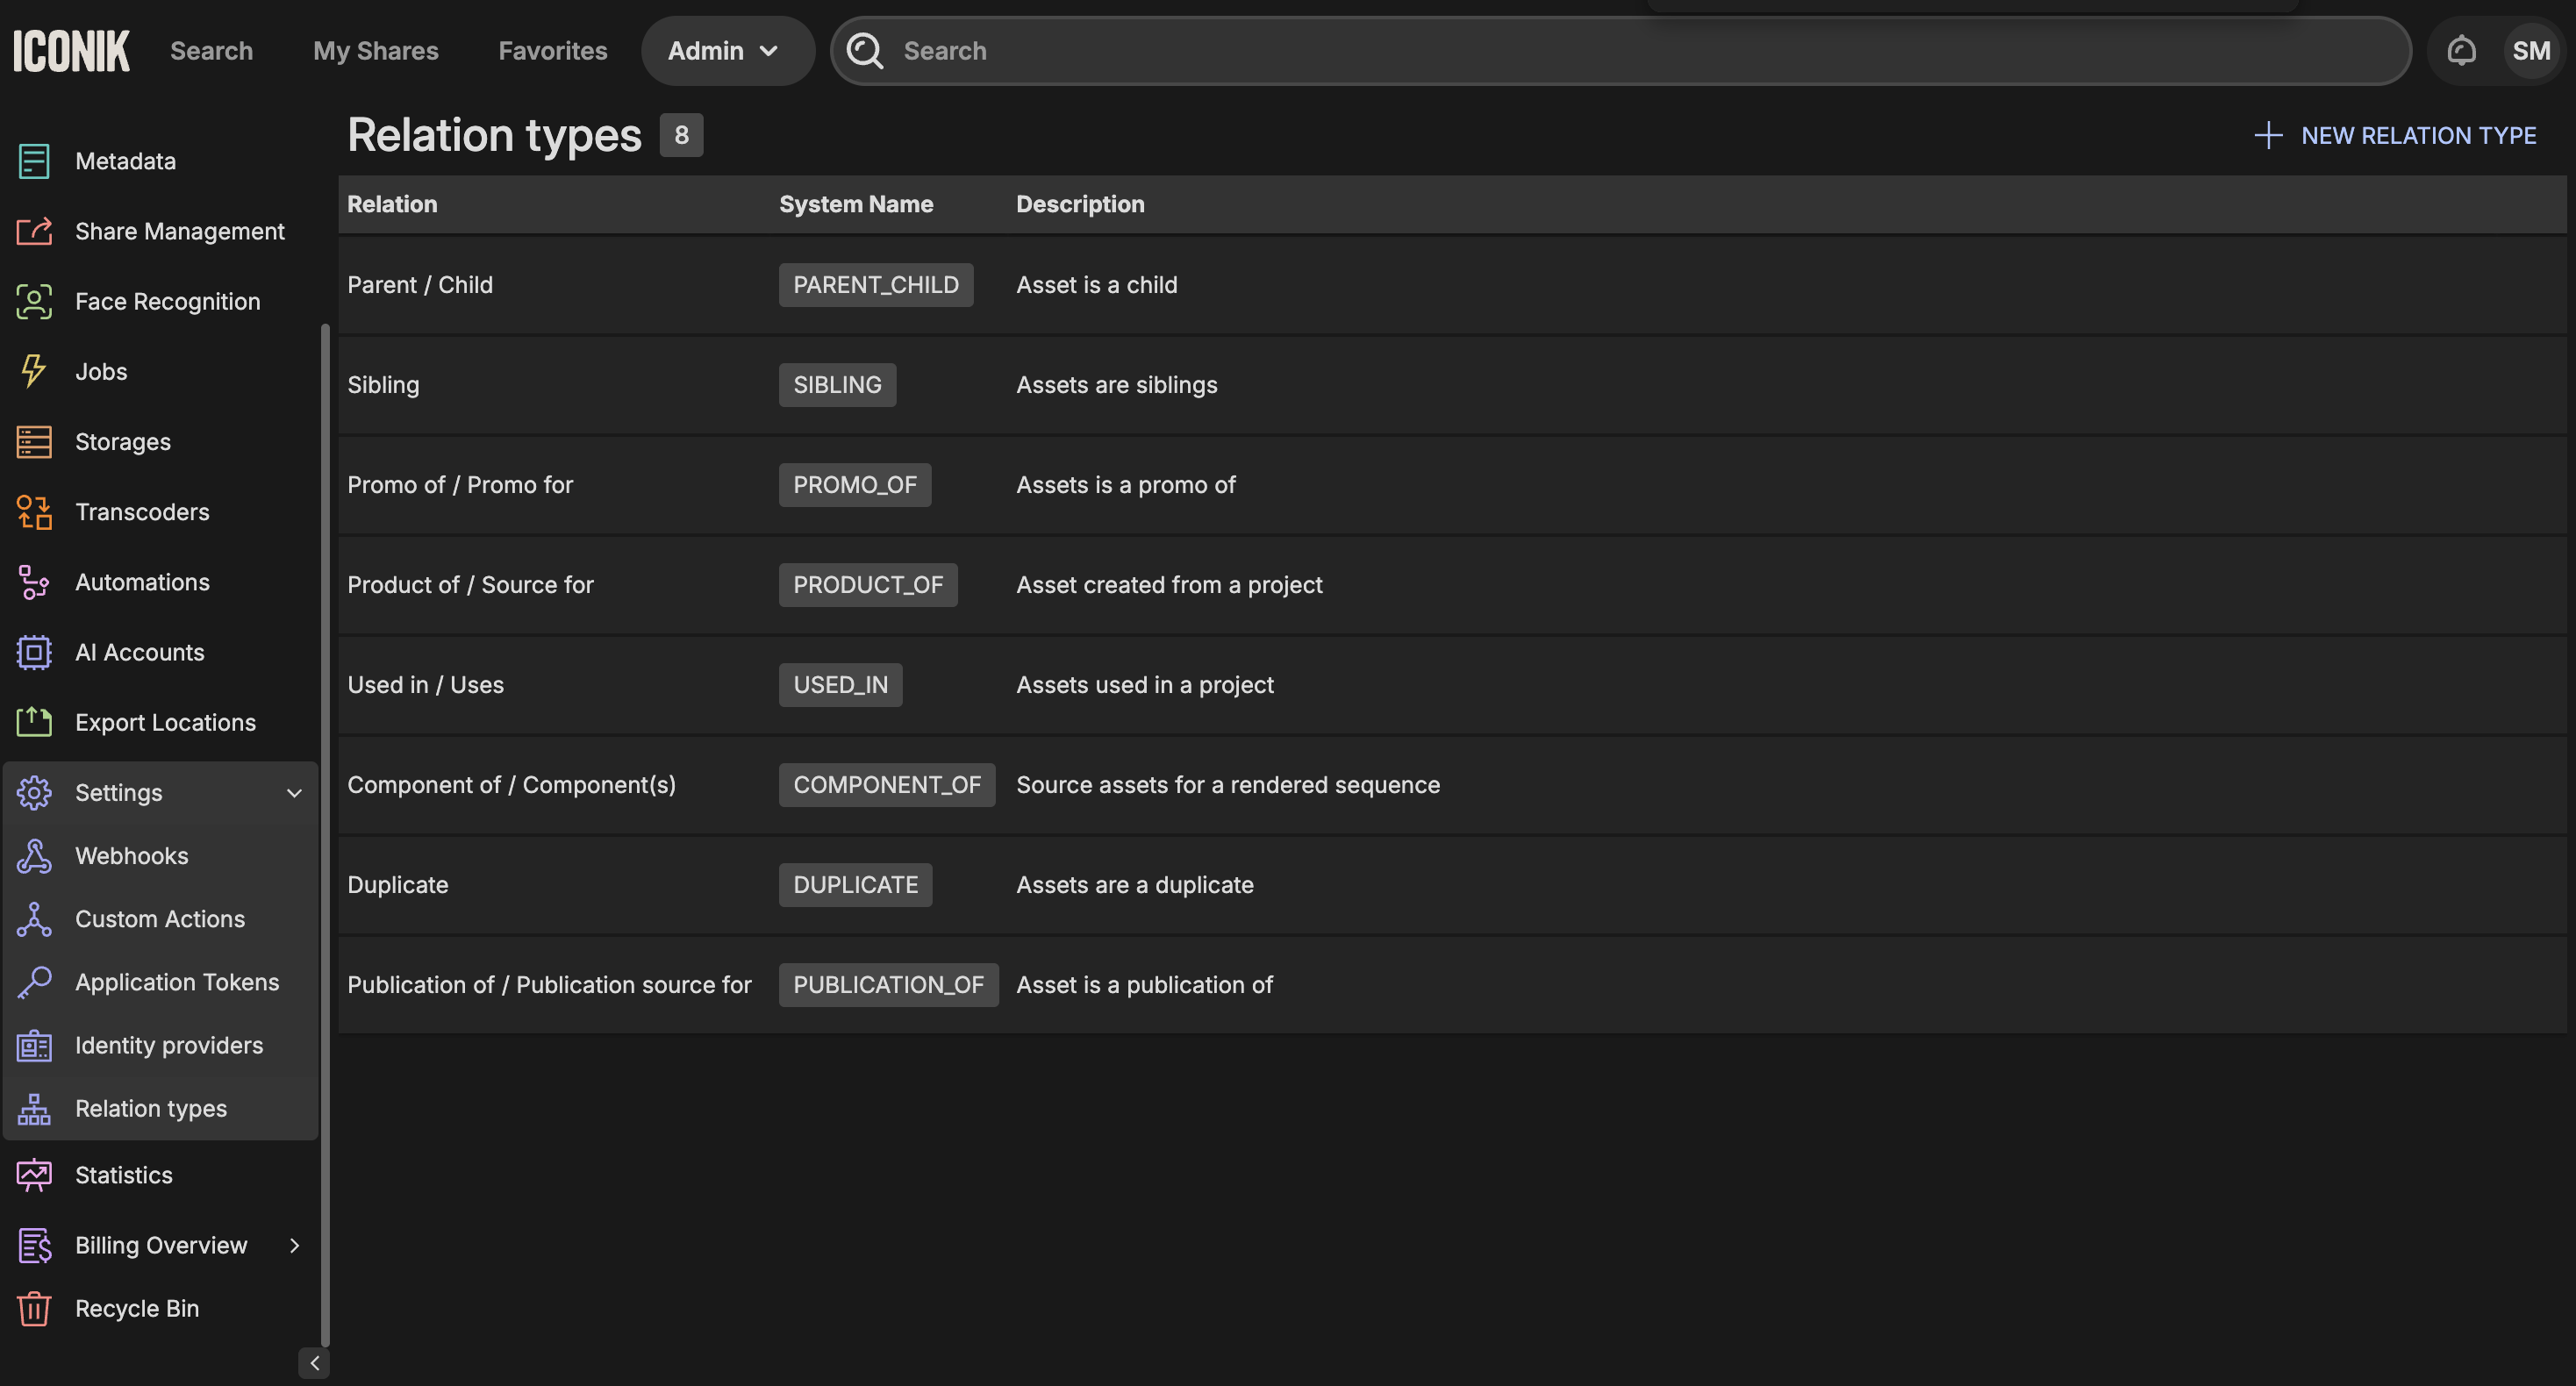Click the Transcoders sidebar icon
The height and width of the screenshot is (1386, 2576).
34,512
